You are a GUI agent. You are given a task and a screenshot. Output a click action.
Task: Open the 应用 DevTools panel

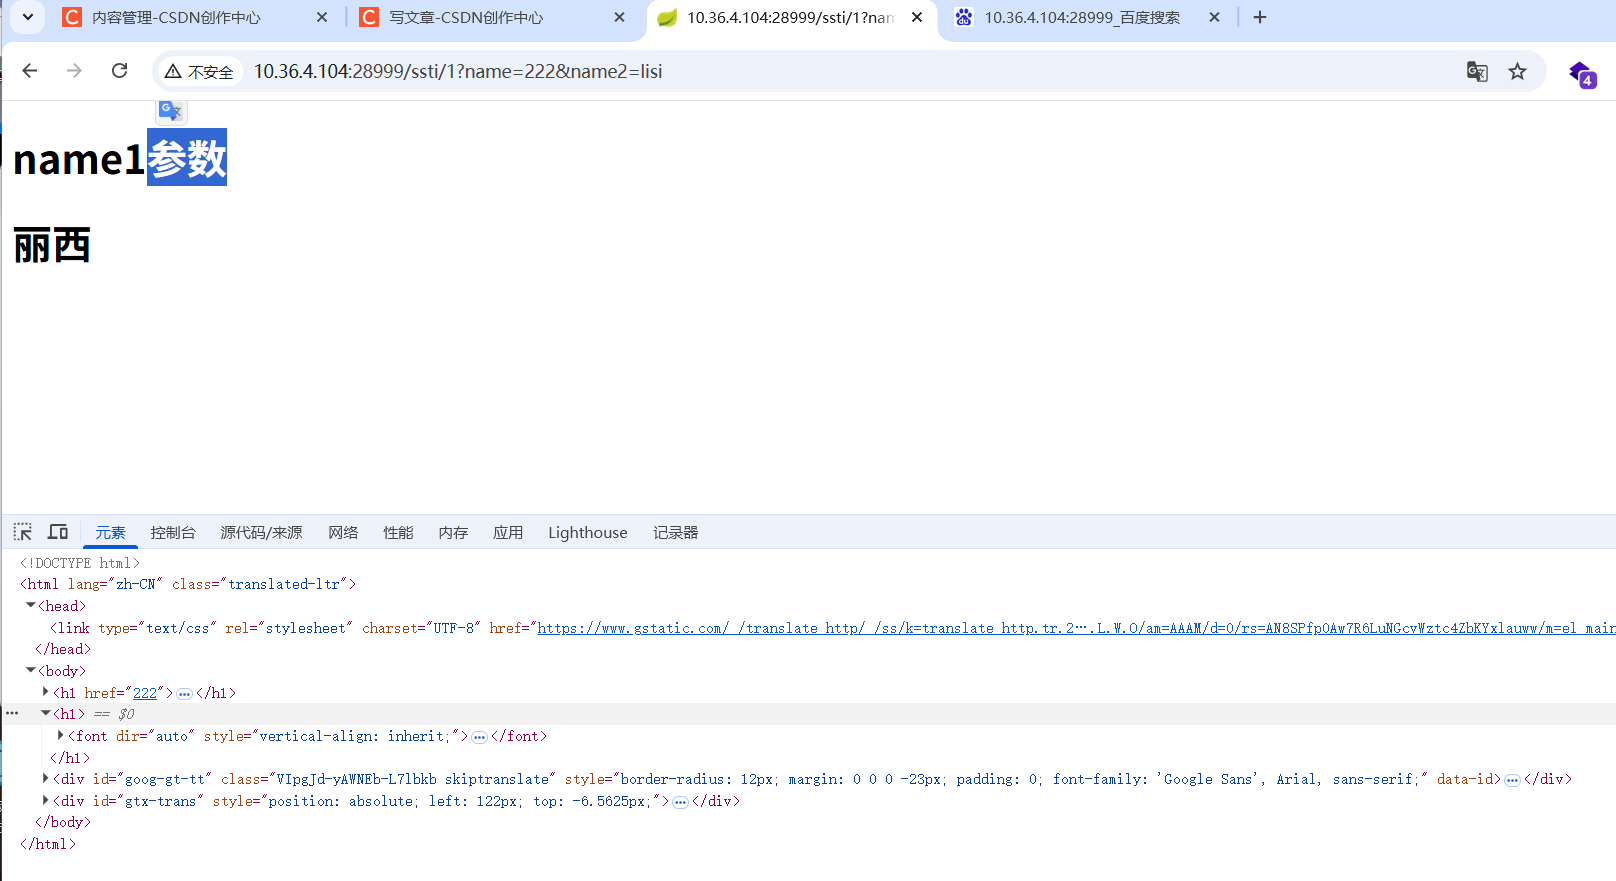pos(508,533)
